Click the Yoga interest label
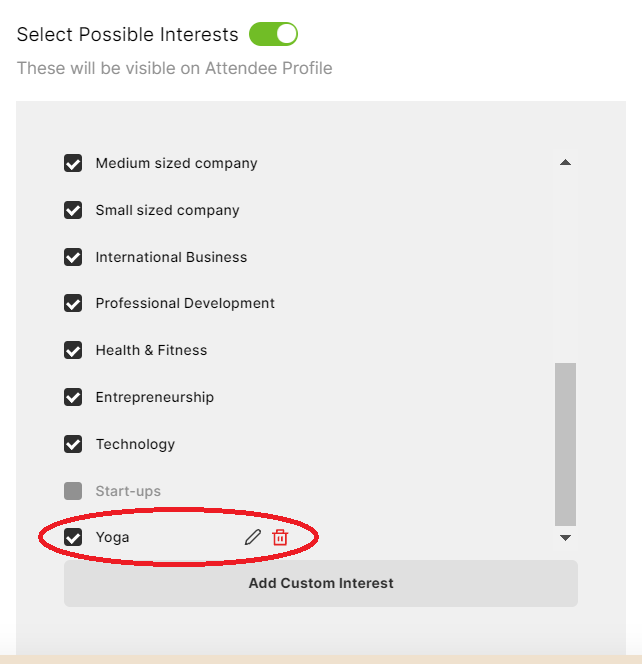This screenshot has width=642, height=664. click(112, 537)
